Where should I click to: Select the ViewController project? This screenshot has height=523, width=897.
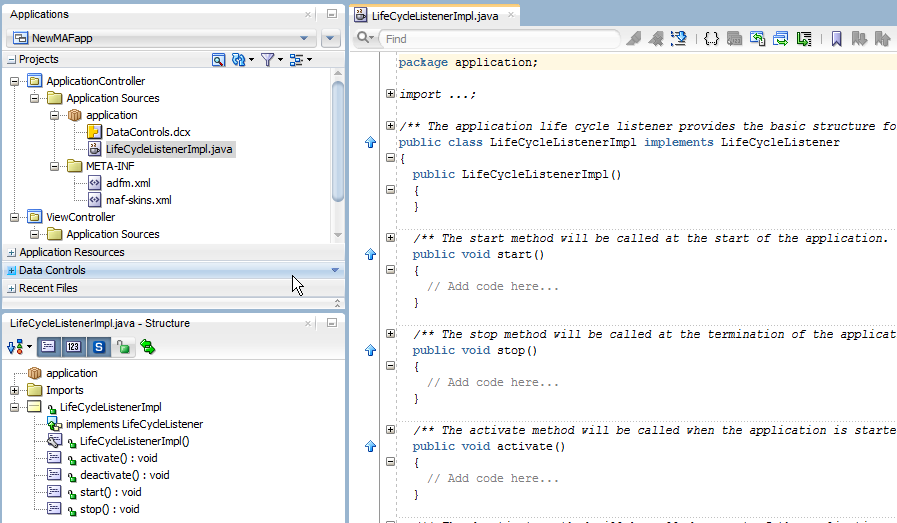80,217
